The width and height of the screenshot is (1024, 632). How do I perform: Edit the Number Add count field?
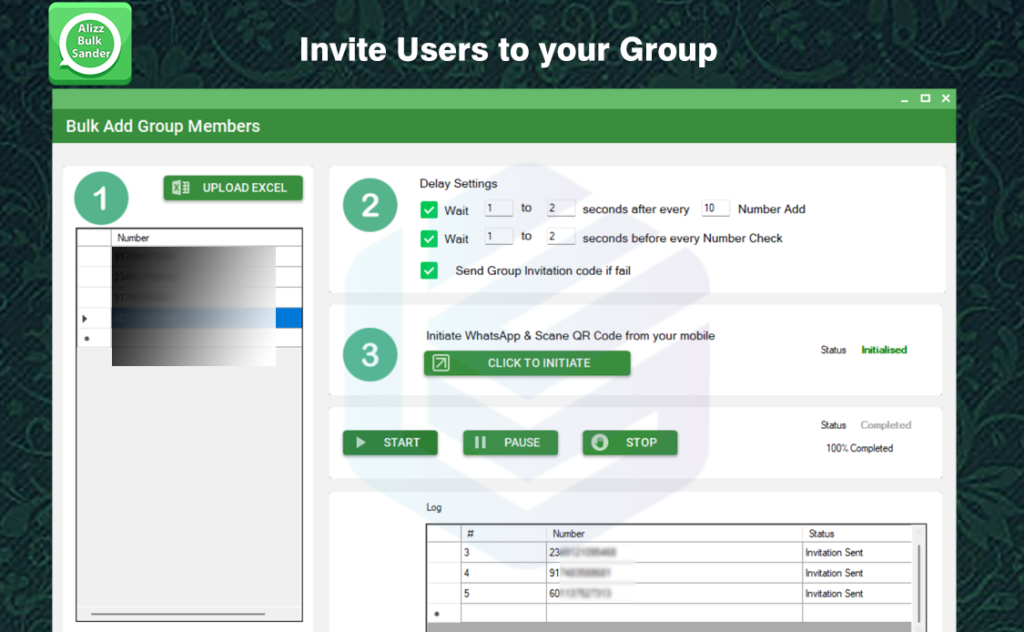715,209
